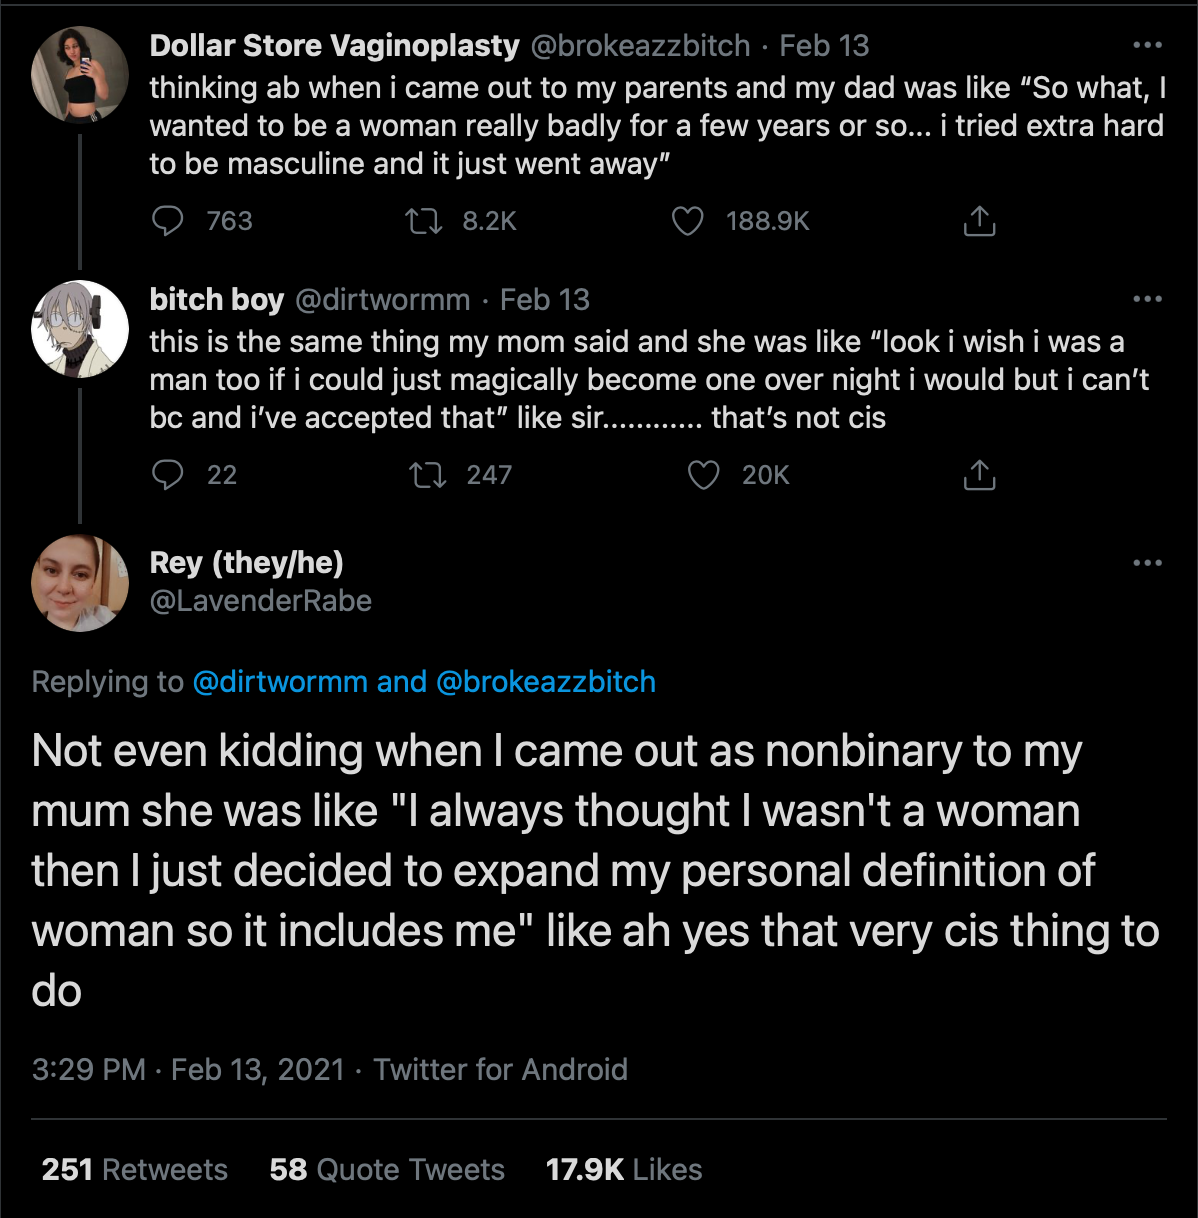1198x1218 pixels.
Task: Open more options on @brokeazzbitch tweet
Action: click(x=1147, y=46)
